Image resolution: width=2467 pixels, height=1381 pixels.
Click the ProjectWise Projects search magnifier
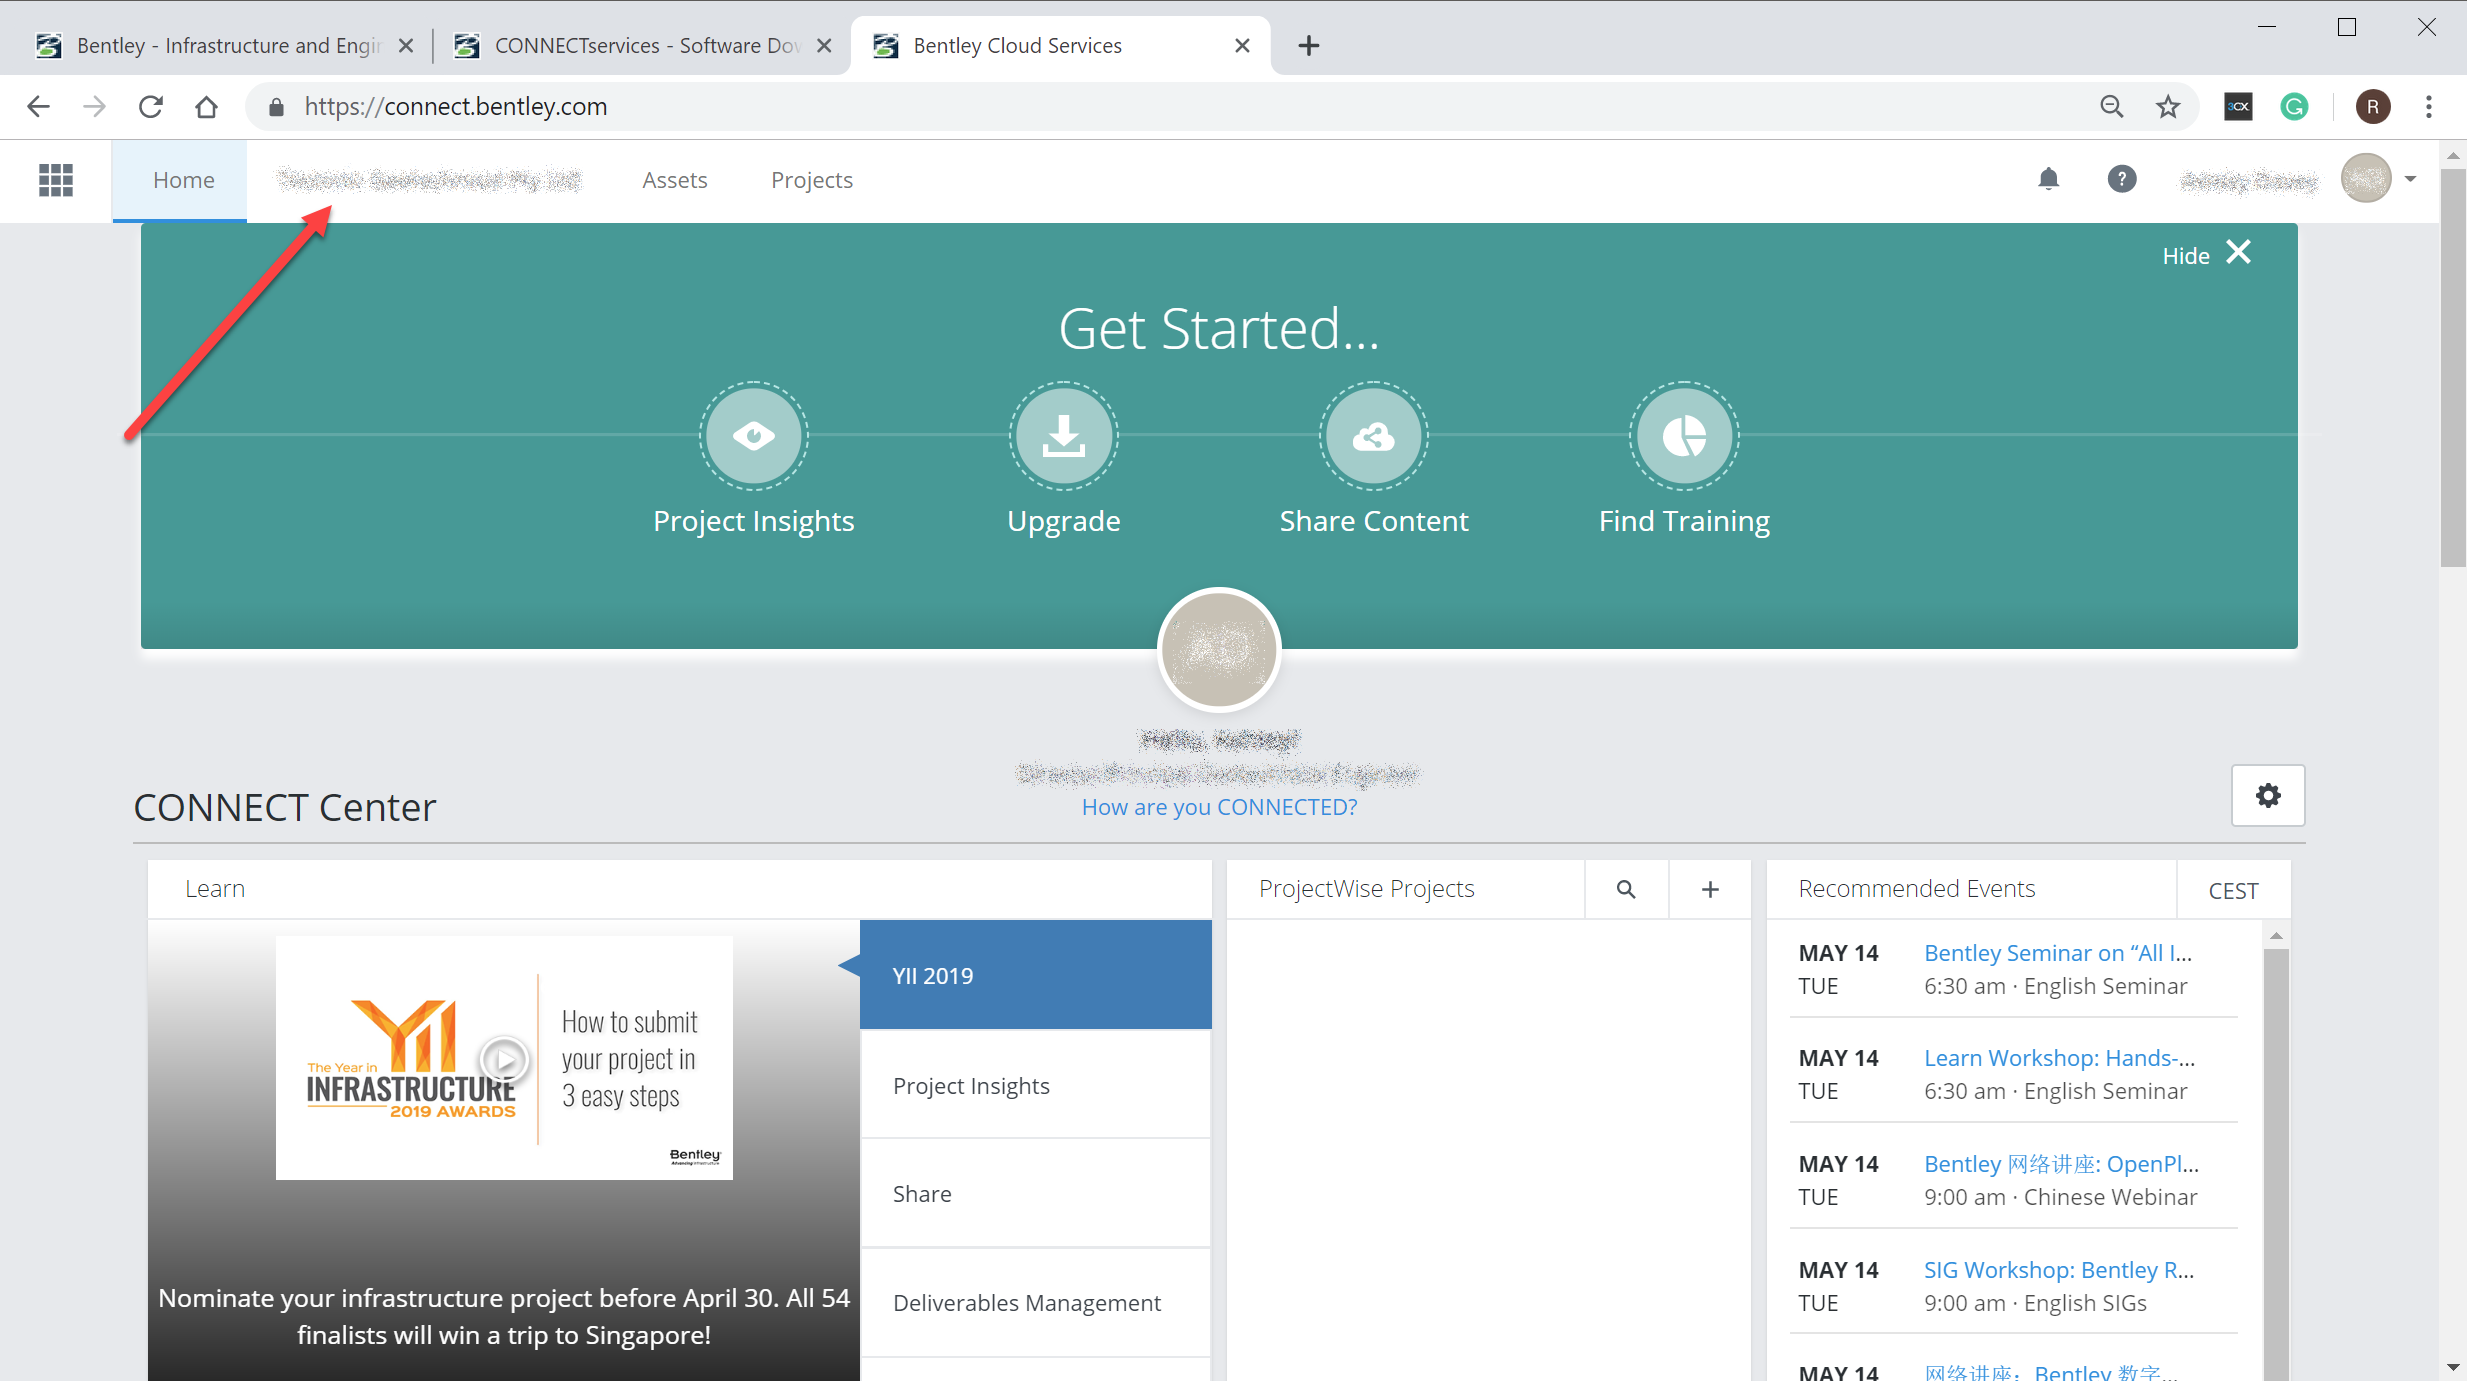[x=1626, y=888]
